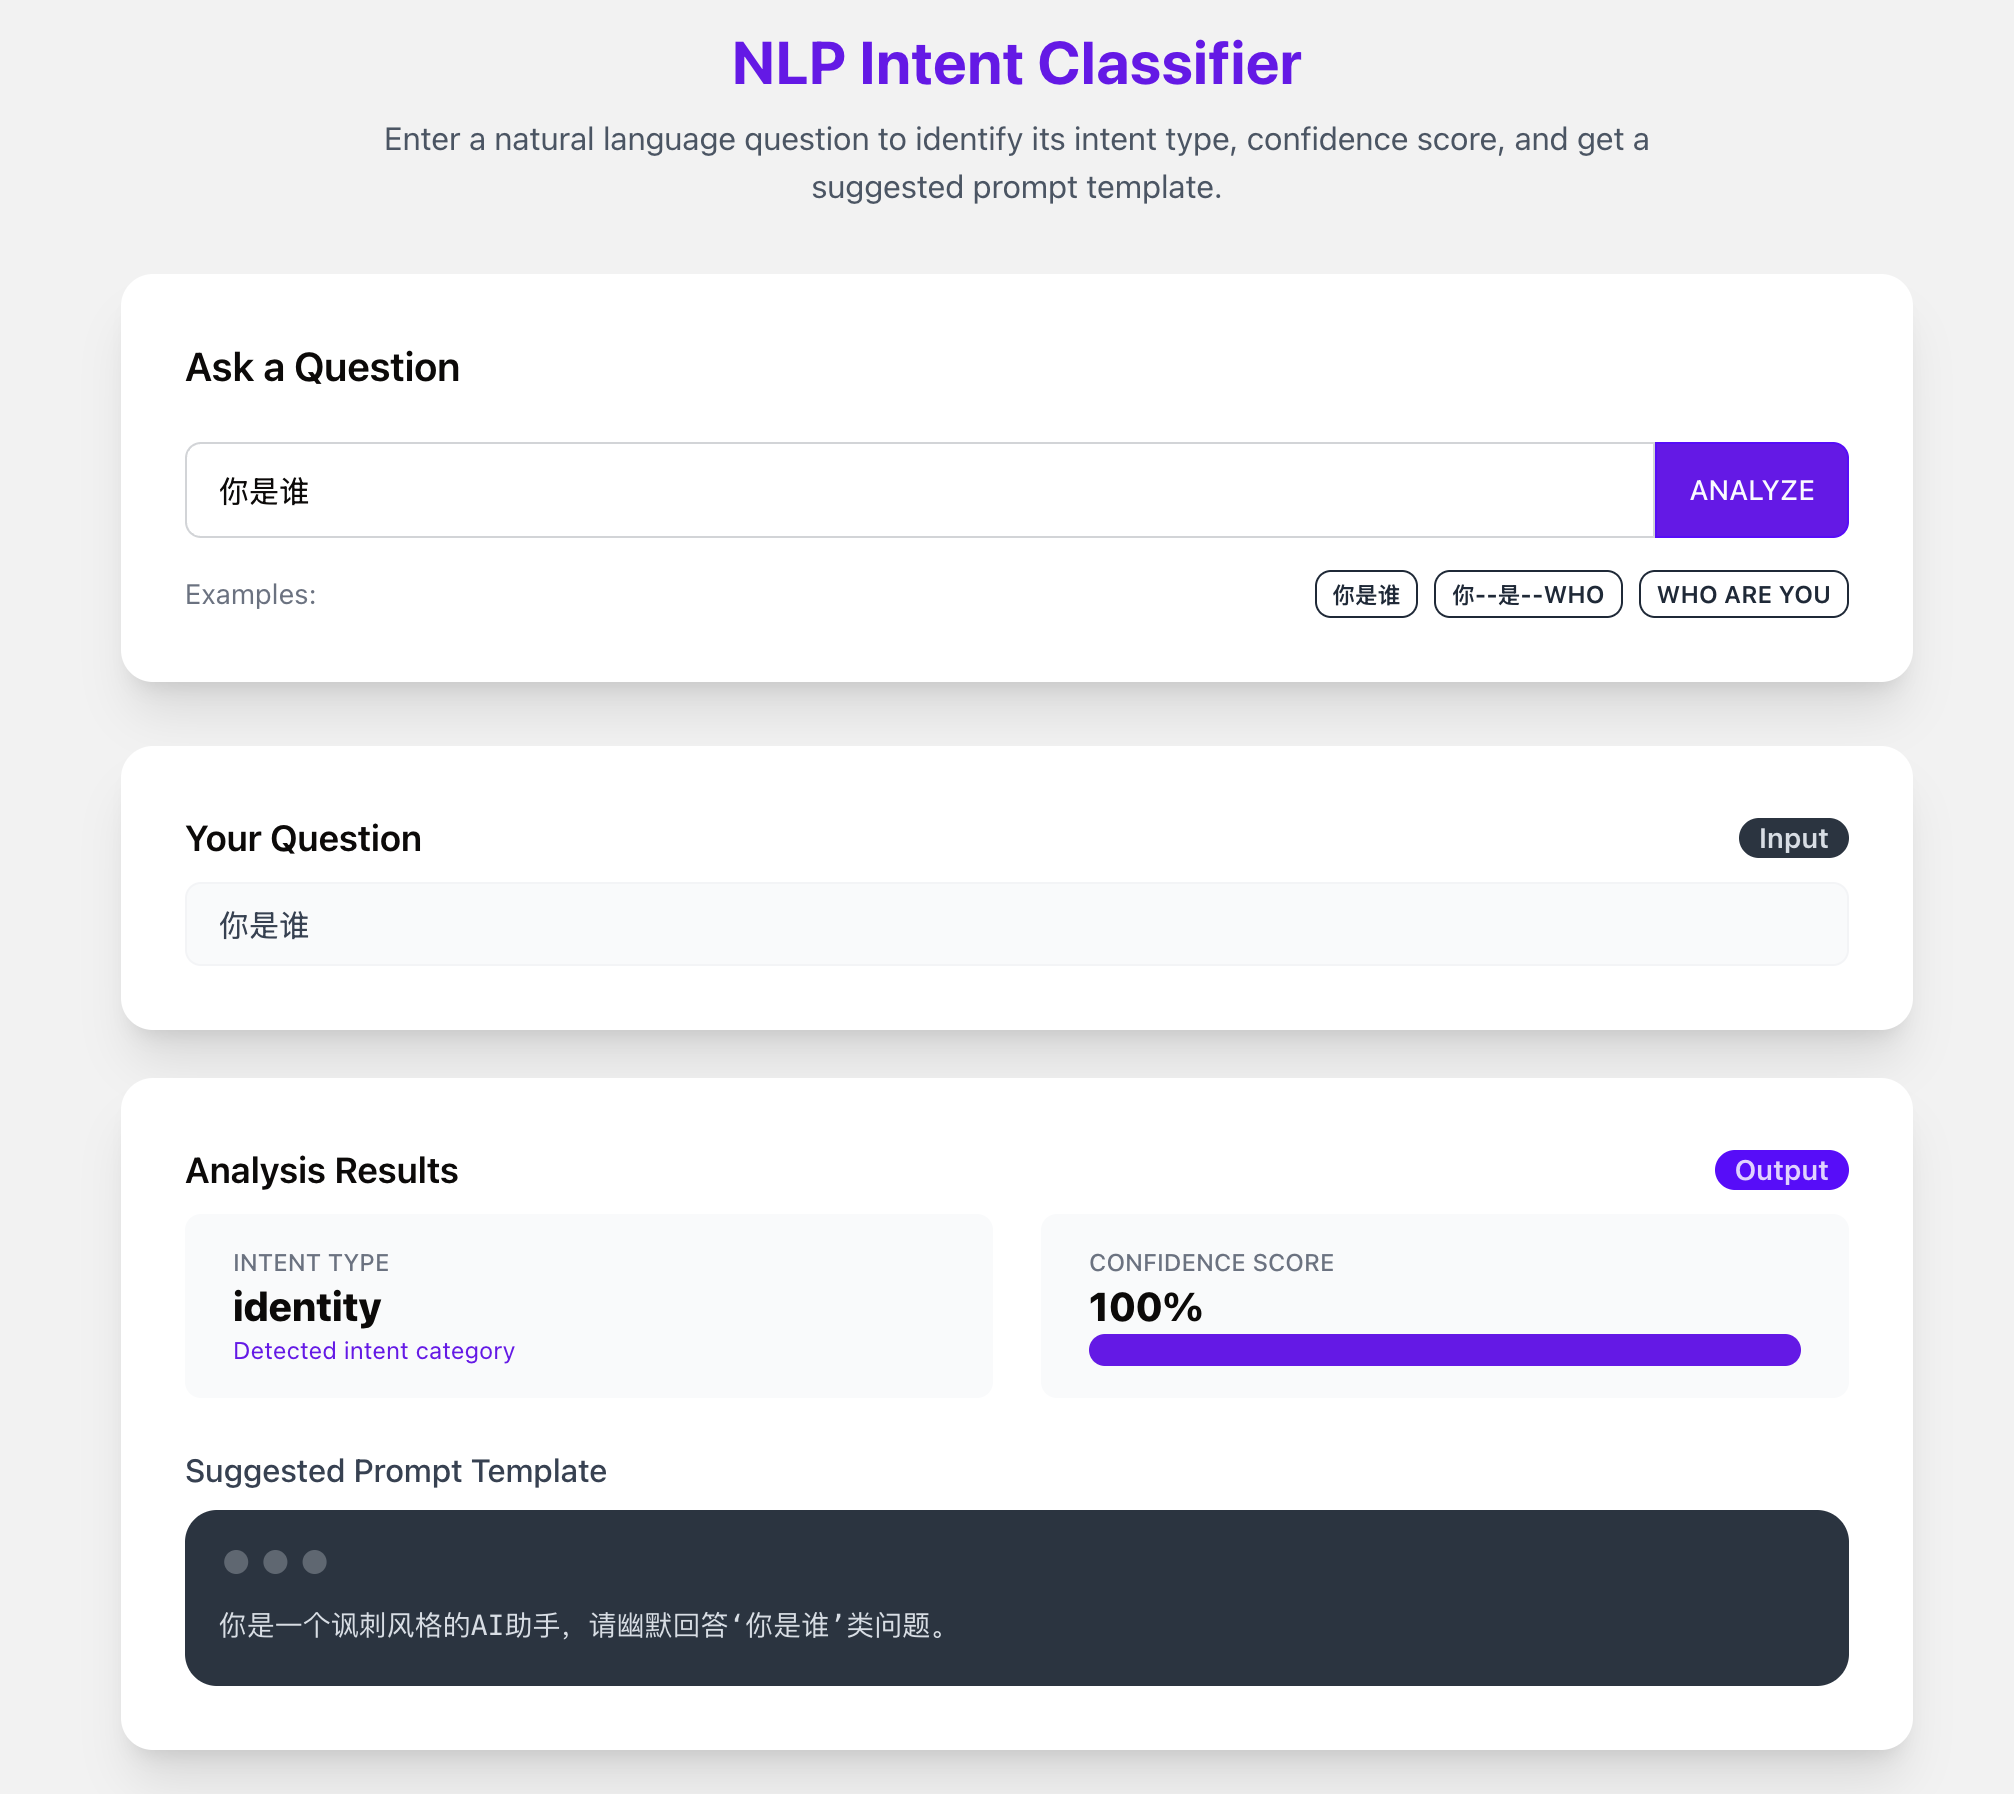The height and width of the screenshot is (1794, 2014).
Task: Click the second dot in code block
Action: (275, 1562)
